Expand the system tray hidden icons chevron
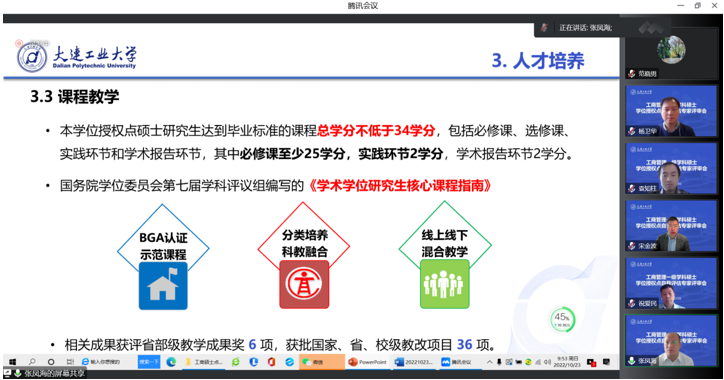Screen dimensions: 724x380 pos(489,362)
